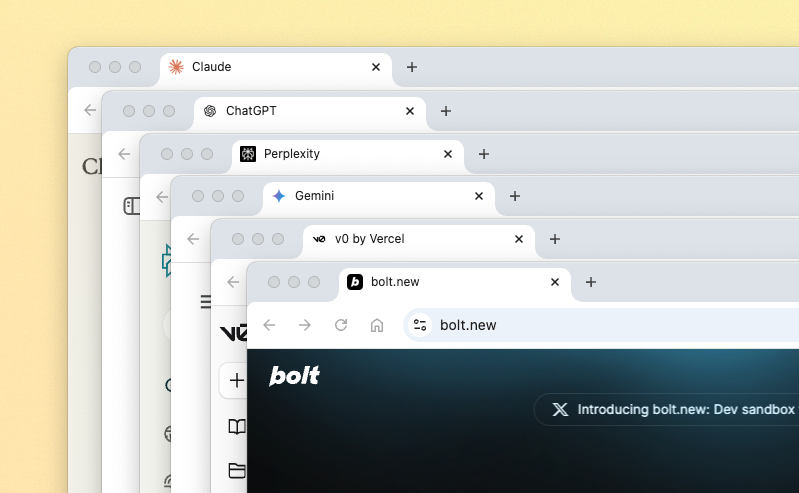This screenshot has height=493, width=799.
Task: Open a new tab in the Gemini window
Action: coord(515,196)
